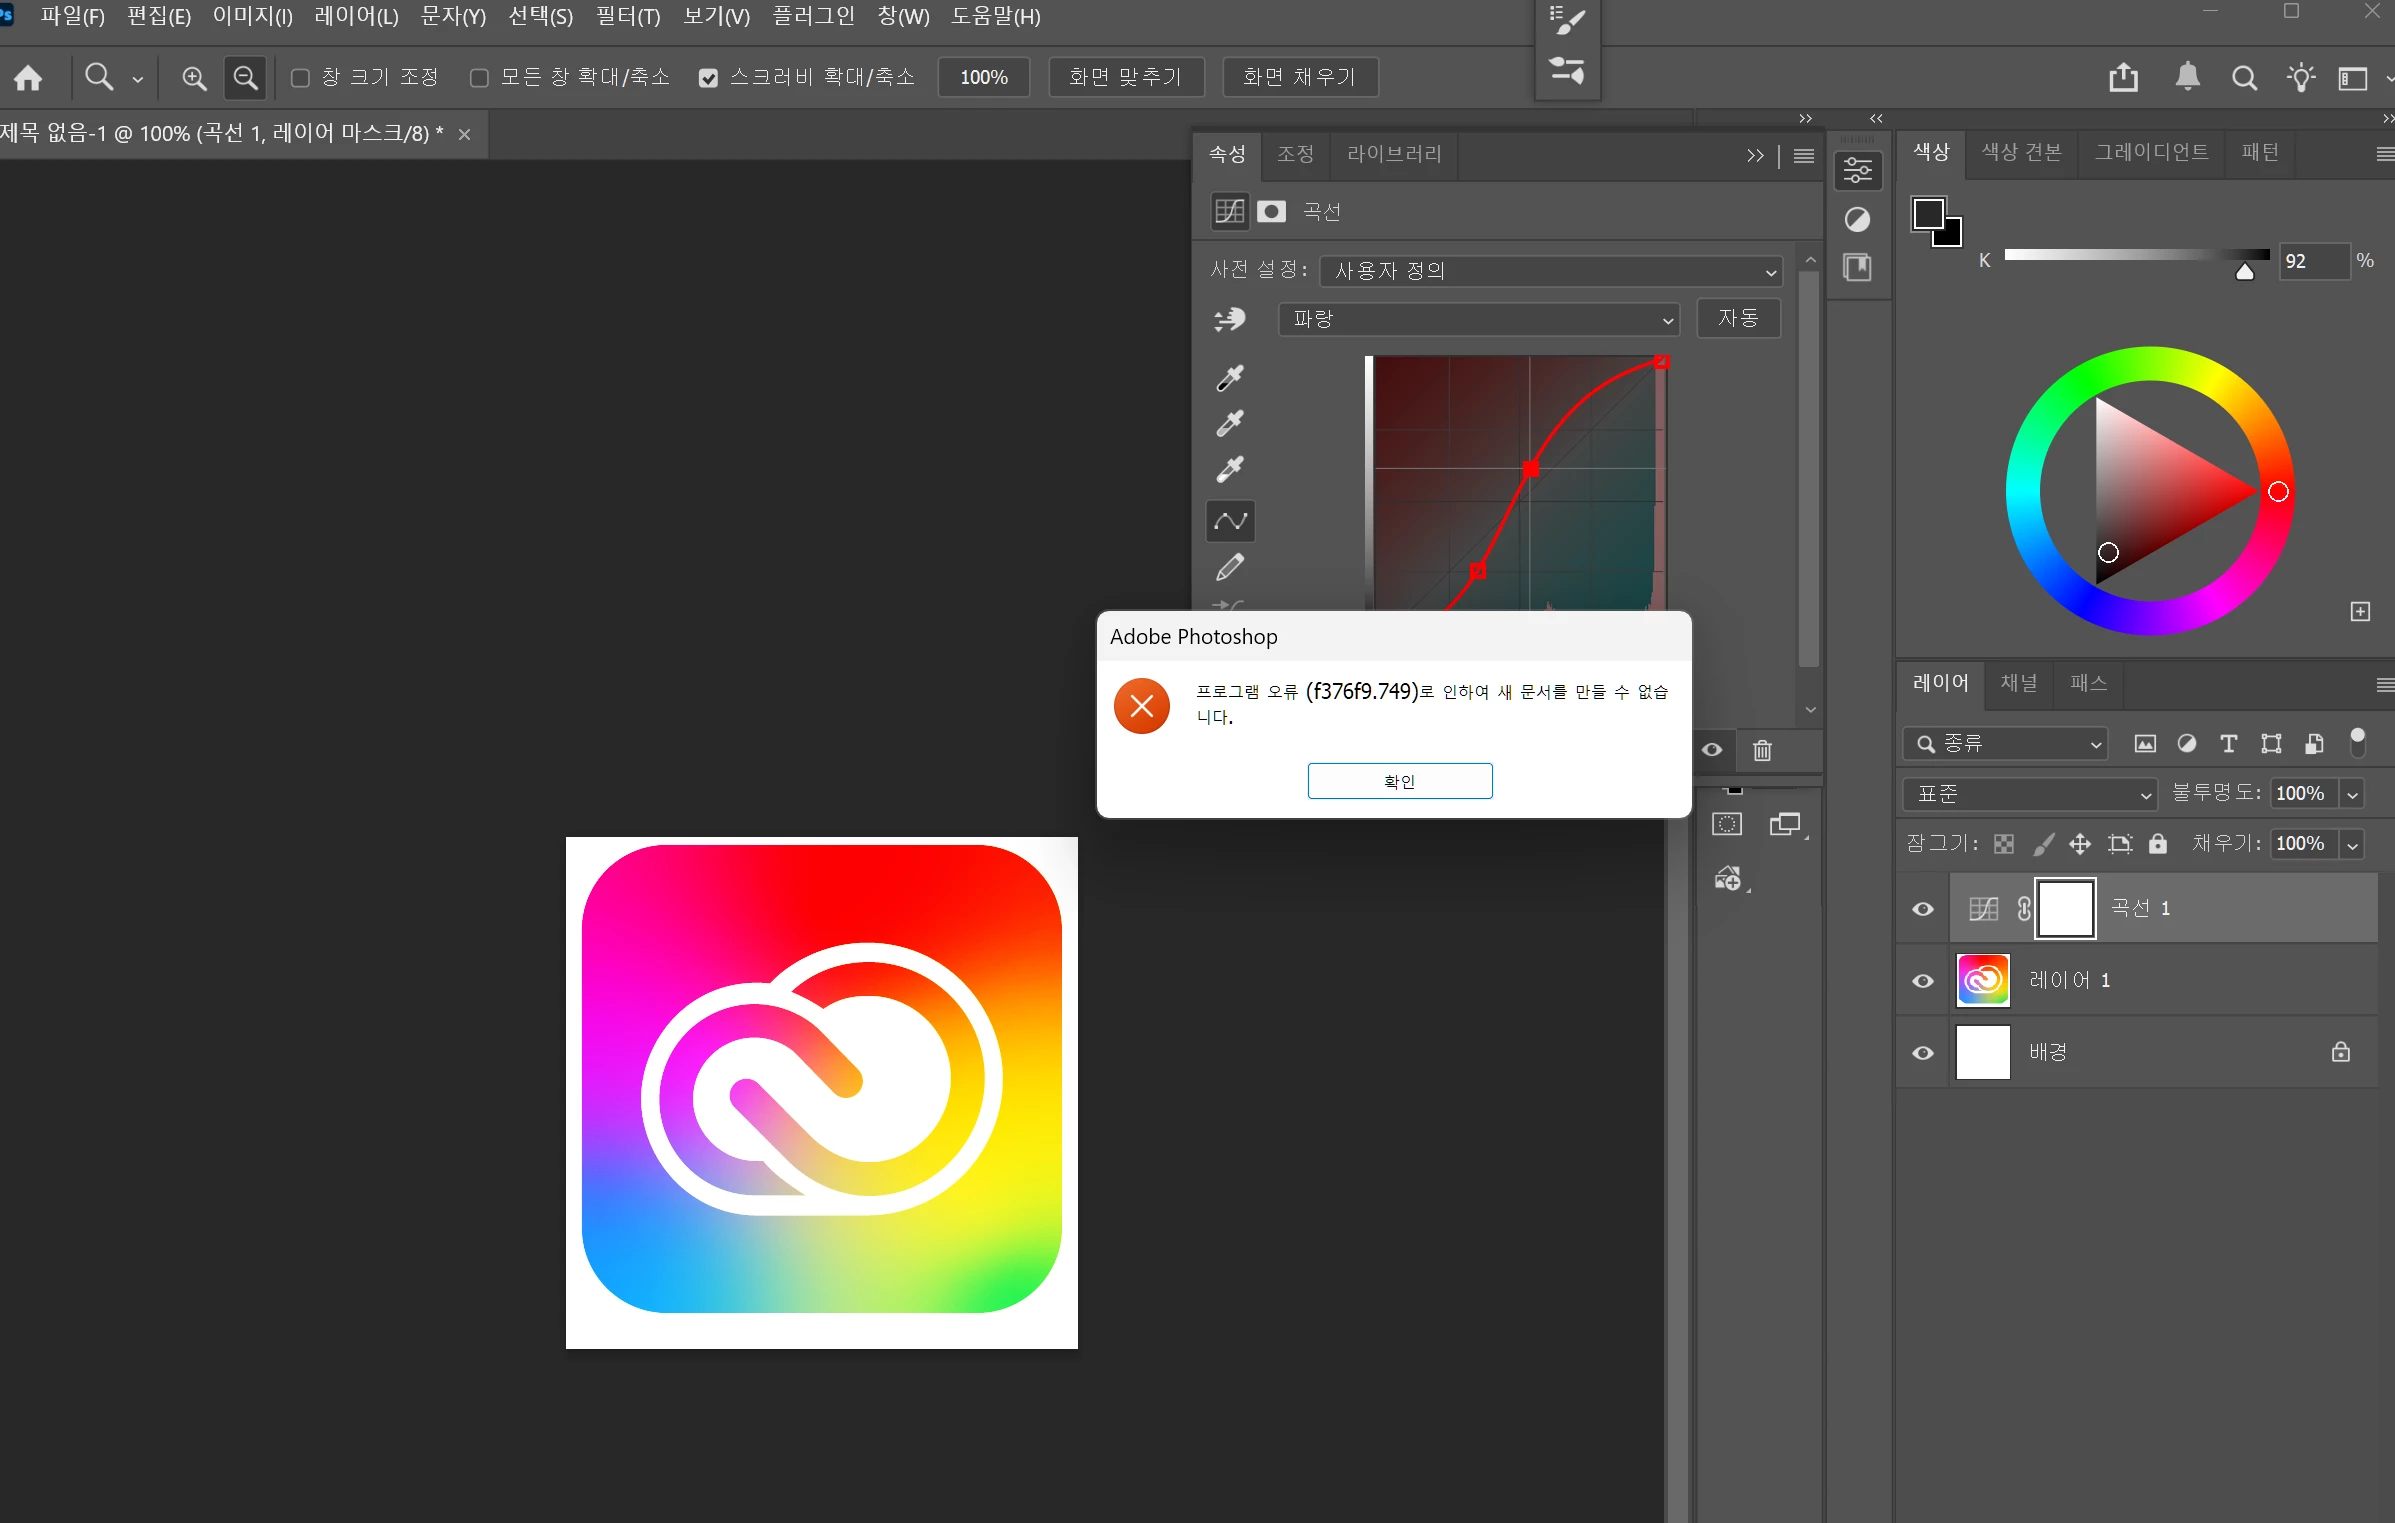The height and width of the screenshot is (1523, 2395).
Task: Click the black point eyedropper in Curves
Action: click(x=1230, y=378)
